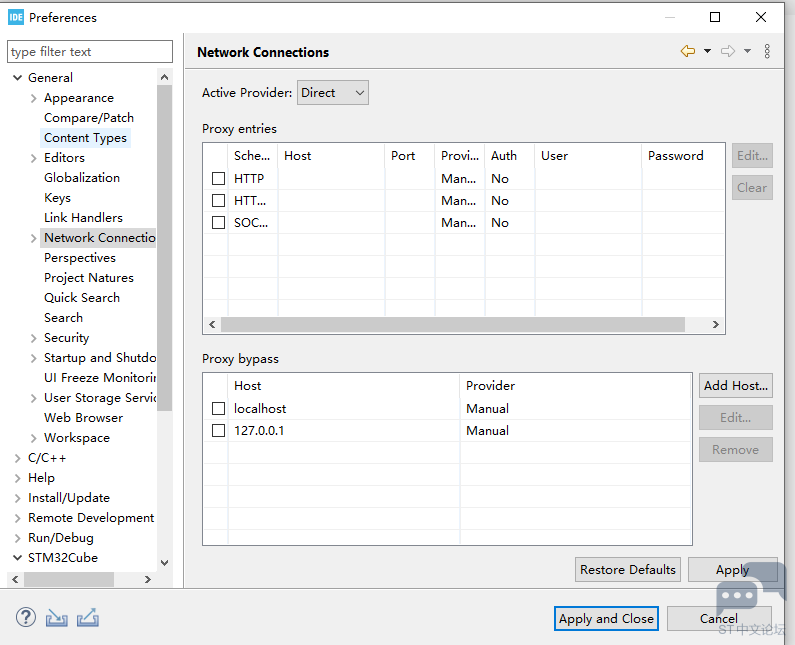Expand the Install/Update tree node
Image resolution: width=795 pixels, height=645 pixels.
17,498
